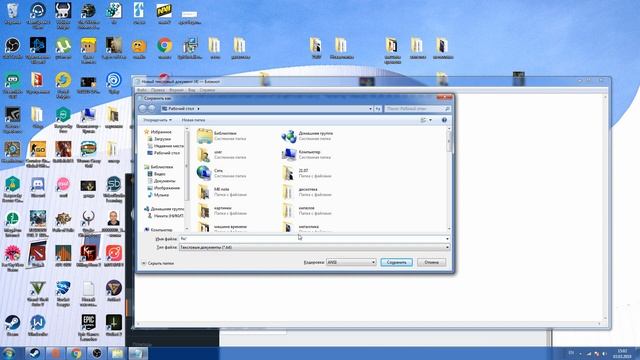Select Downloads under Favorites in the sidebar

(162, 139)
